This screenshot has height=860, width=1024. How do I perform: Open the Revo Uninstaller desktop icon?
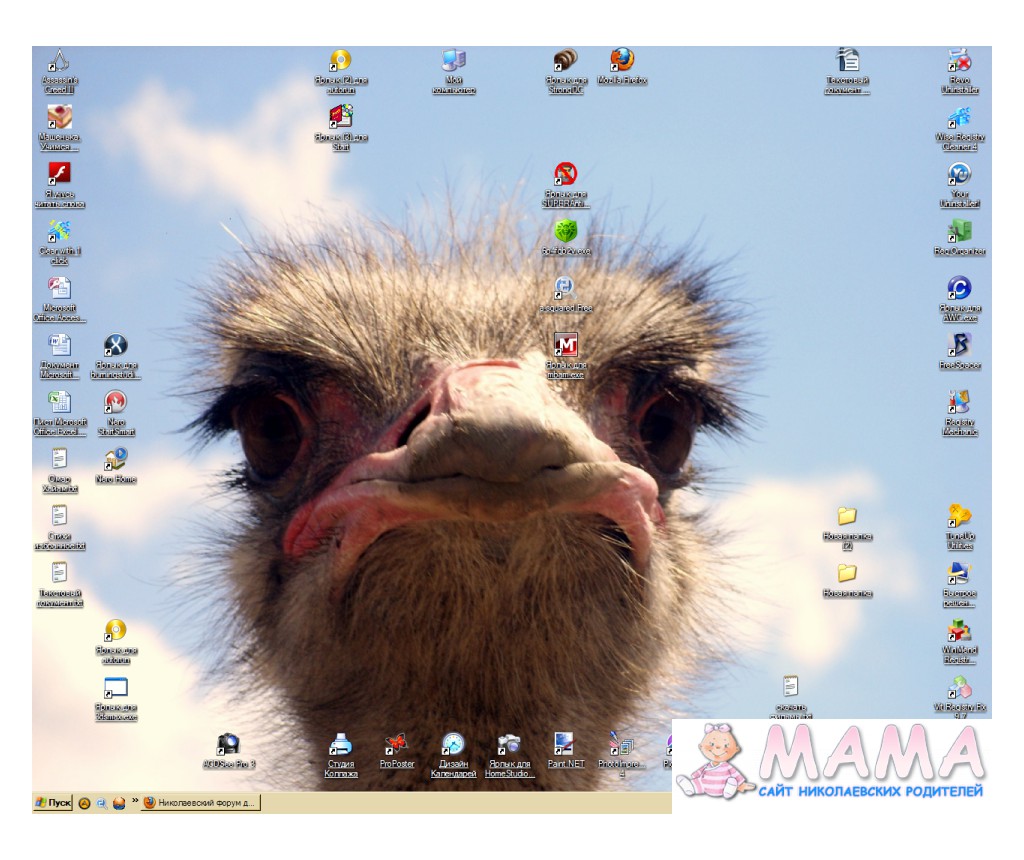[959, 61]
